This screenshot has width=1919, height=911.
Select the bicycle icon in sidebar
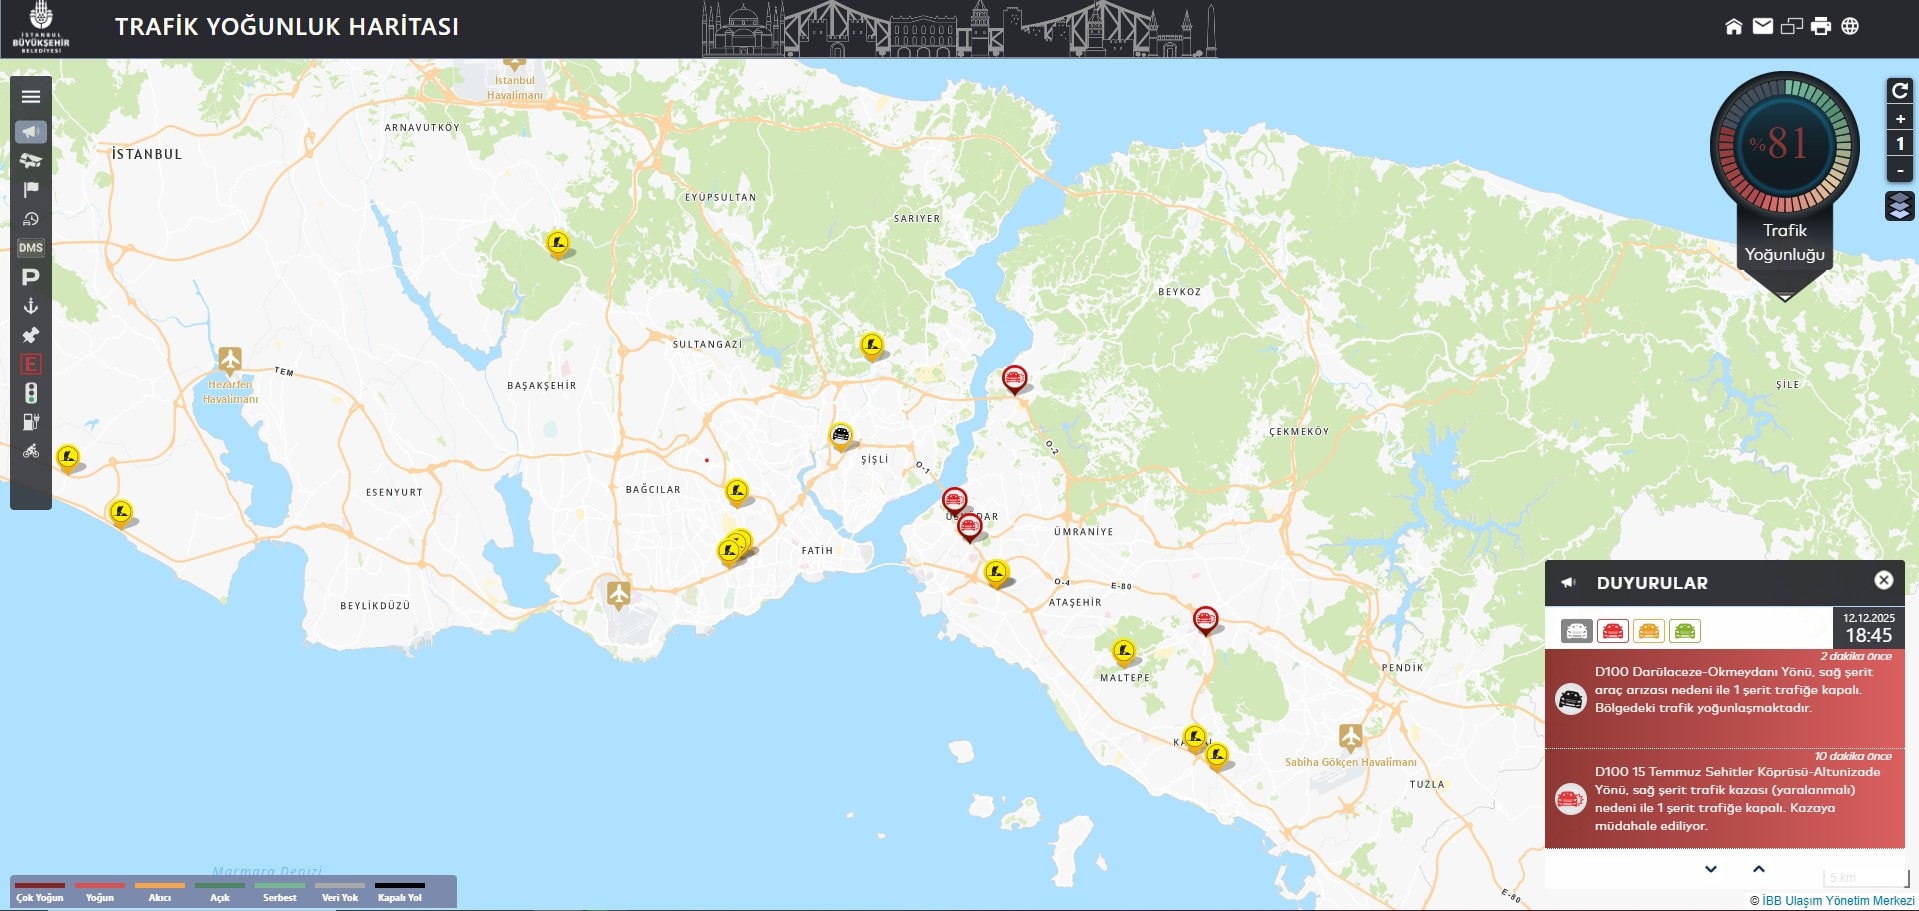click(31, 451)
